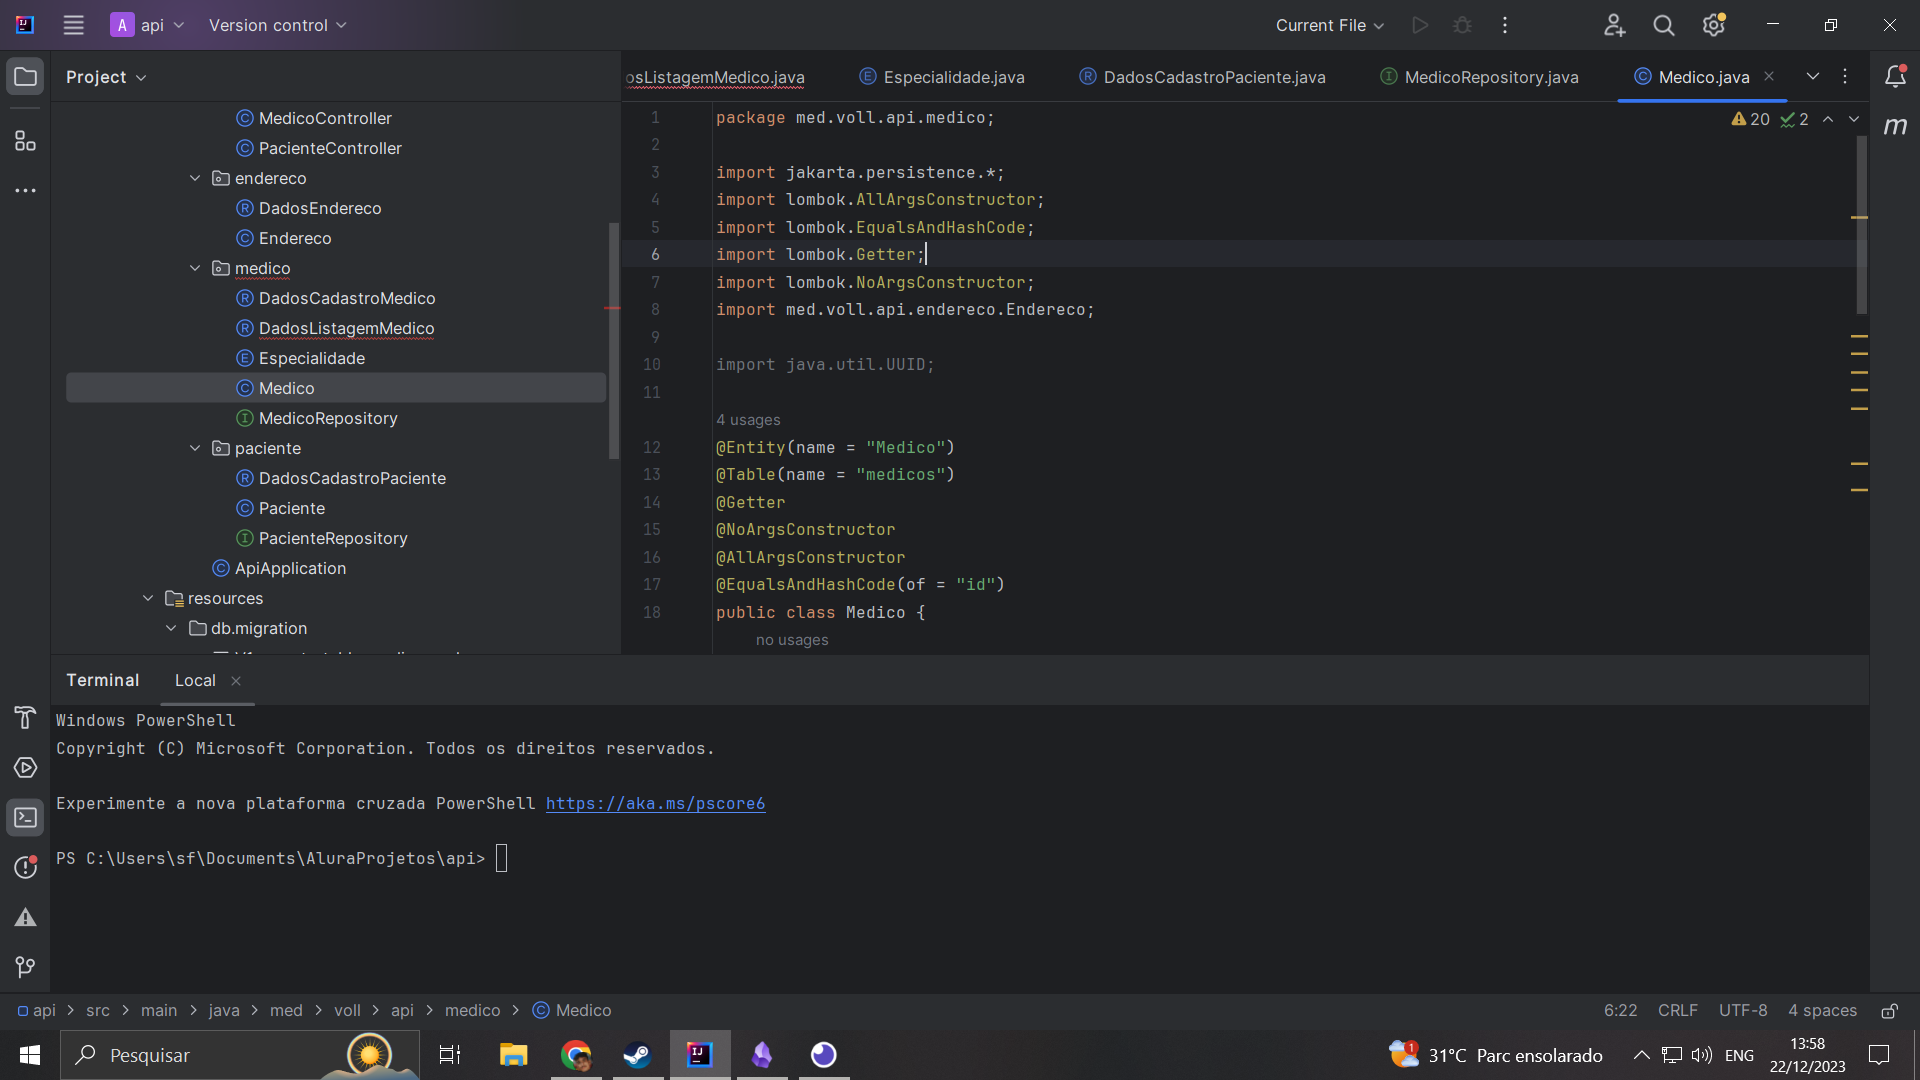The image size is (1920, 1080).
Task: Open Code With Me add-user icon
Action: tap(1614, 25)
